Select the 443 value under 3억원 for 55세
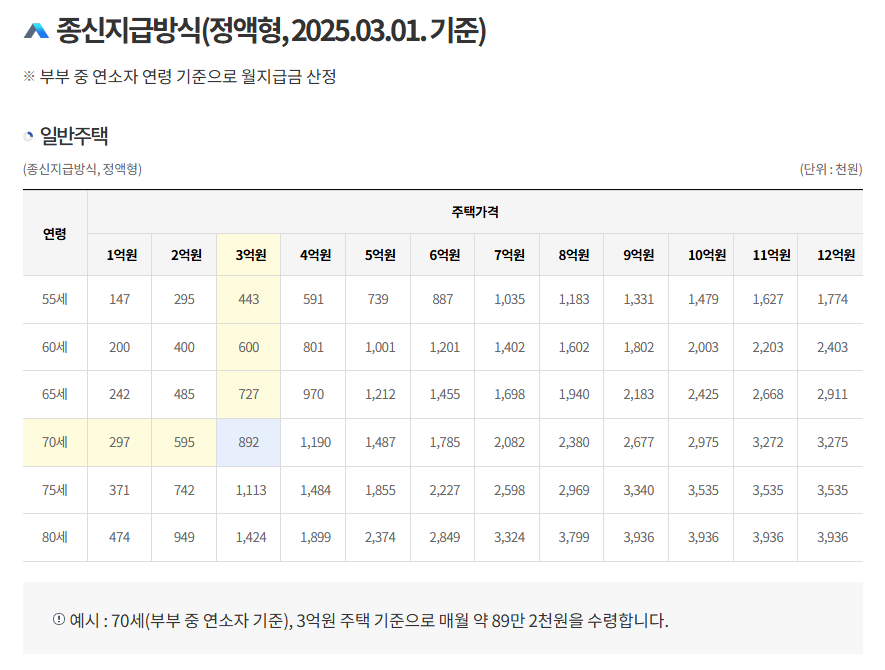This screenshot has width=885, height=670. [249, 298]
